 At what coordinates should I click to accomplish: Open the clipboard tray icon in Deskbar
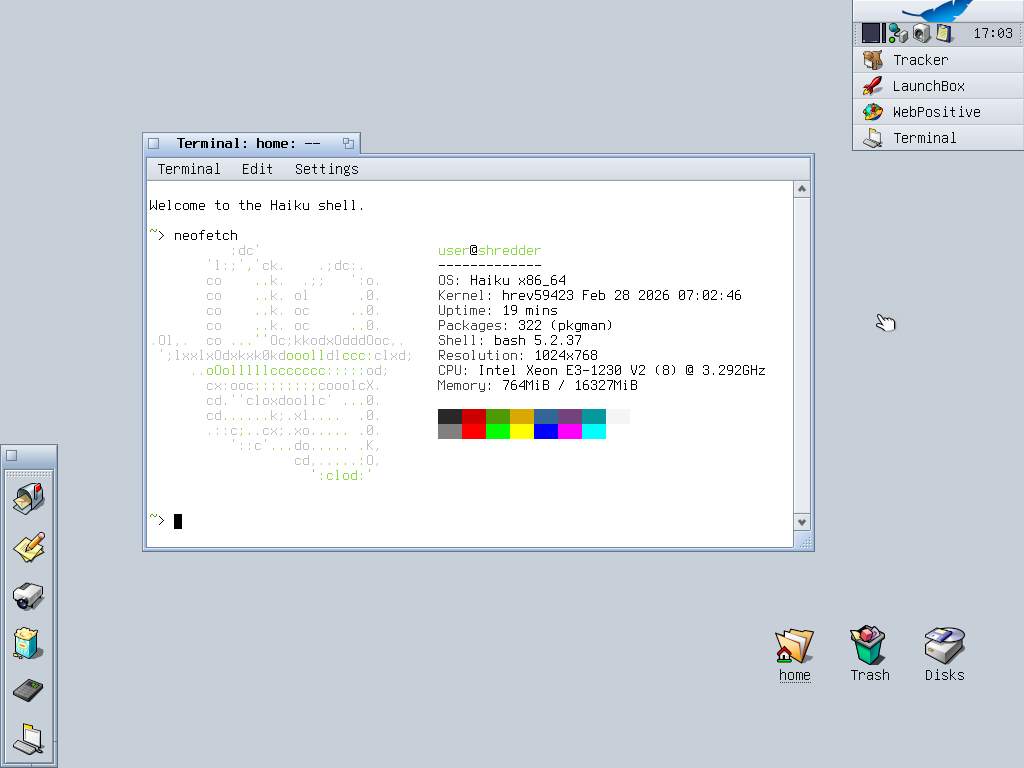943,33
